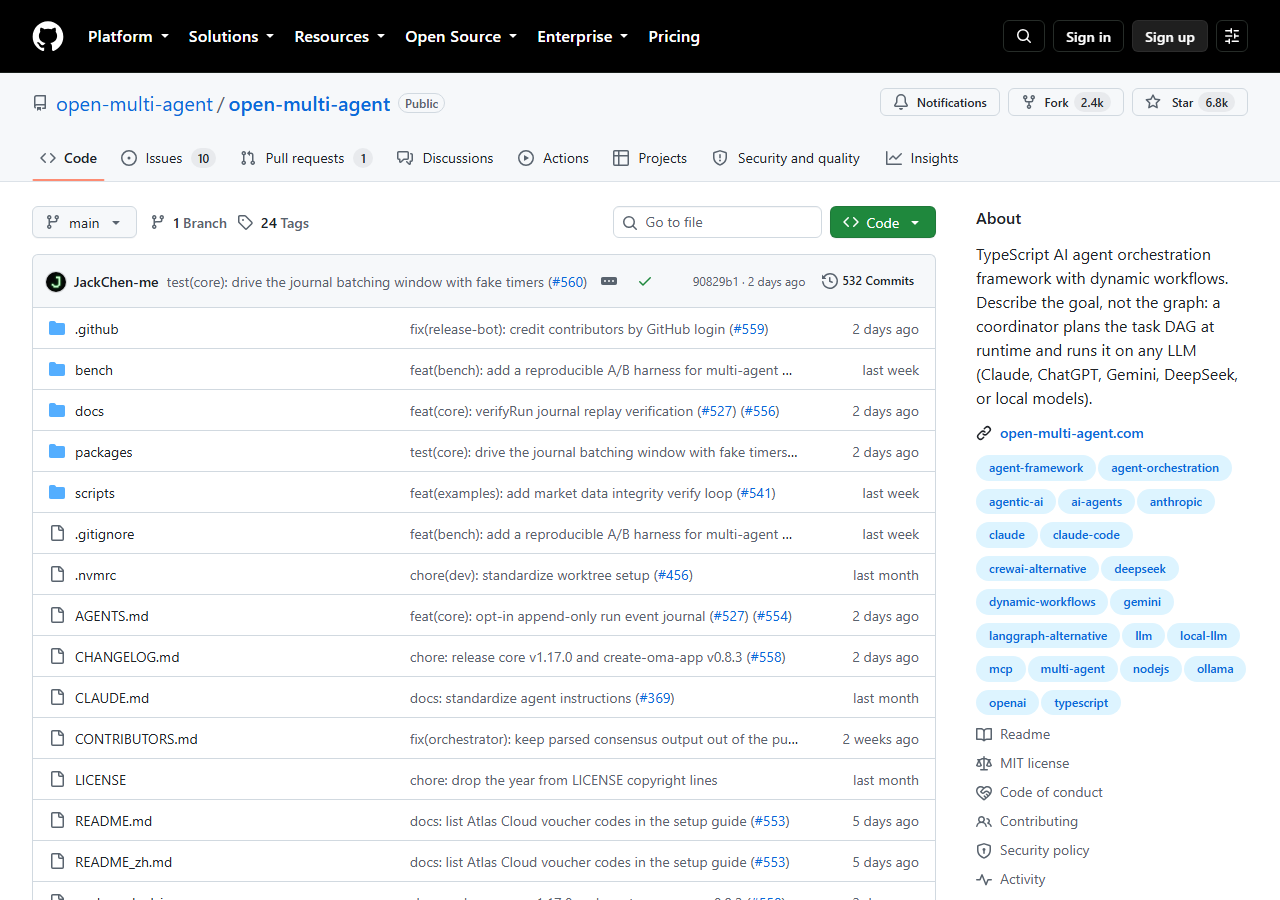
Task: Open the LICENSE file
Action: click(x=101, y=780)
